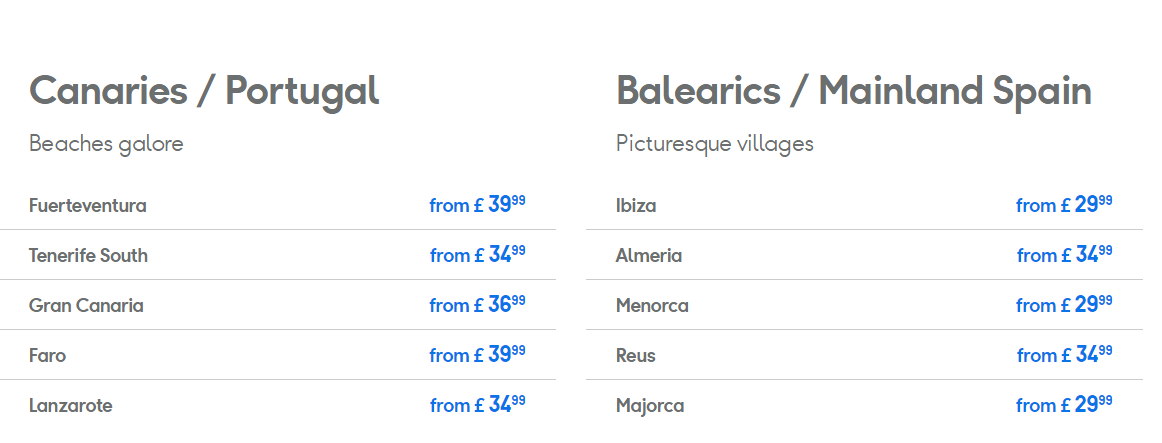
Task: Click Majorca's from £29.99 price
Action: 1064,405
